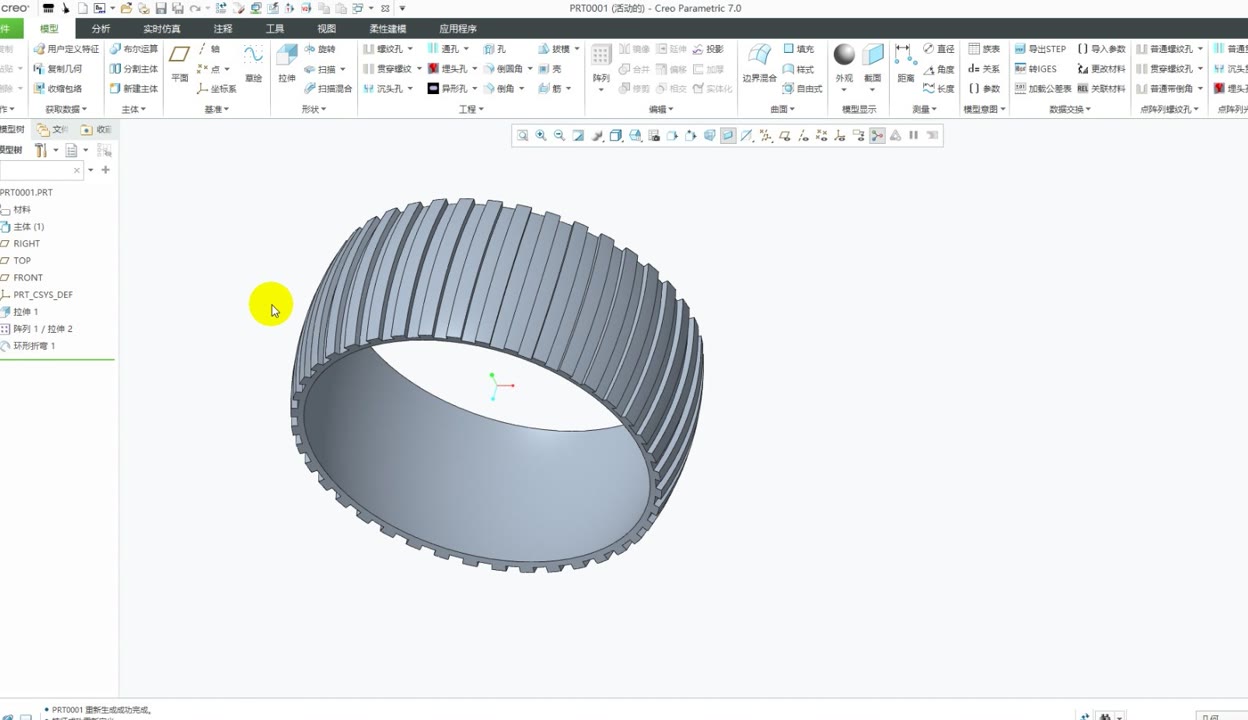Expand the 阵列 (Pattern) dropdown arrow

pyautogui.click(x=601, y=90)
